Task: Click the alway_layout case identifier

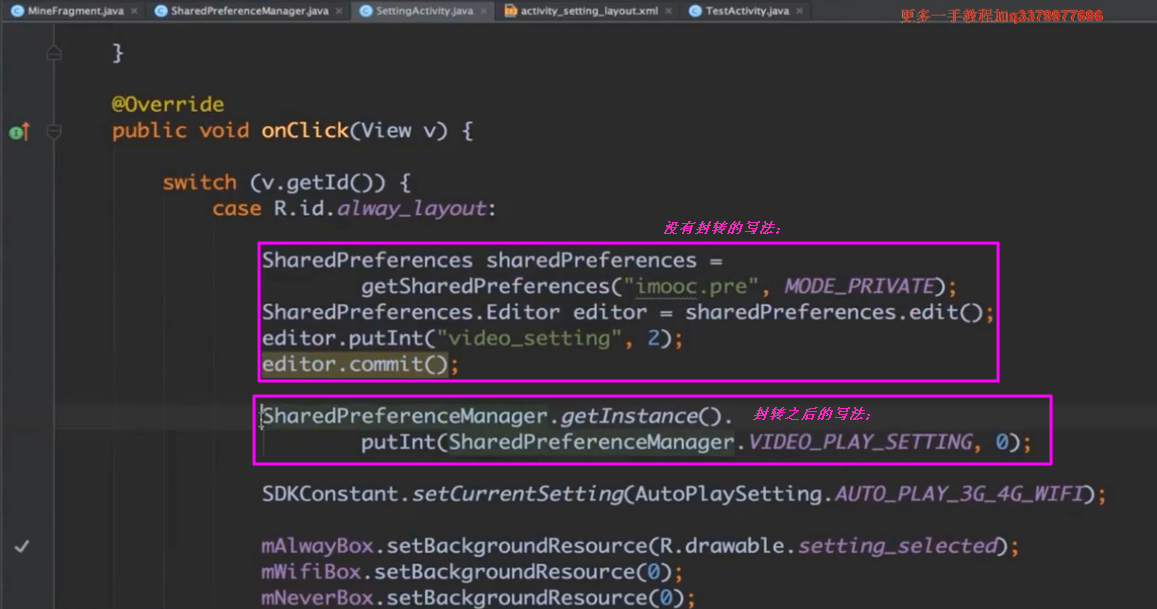Action: click(412, 209)
